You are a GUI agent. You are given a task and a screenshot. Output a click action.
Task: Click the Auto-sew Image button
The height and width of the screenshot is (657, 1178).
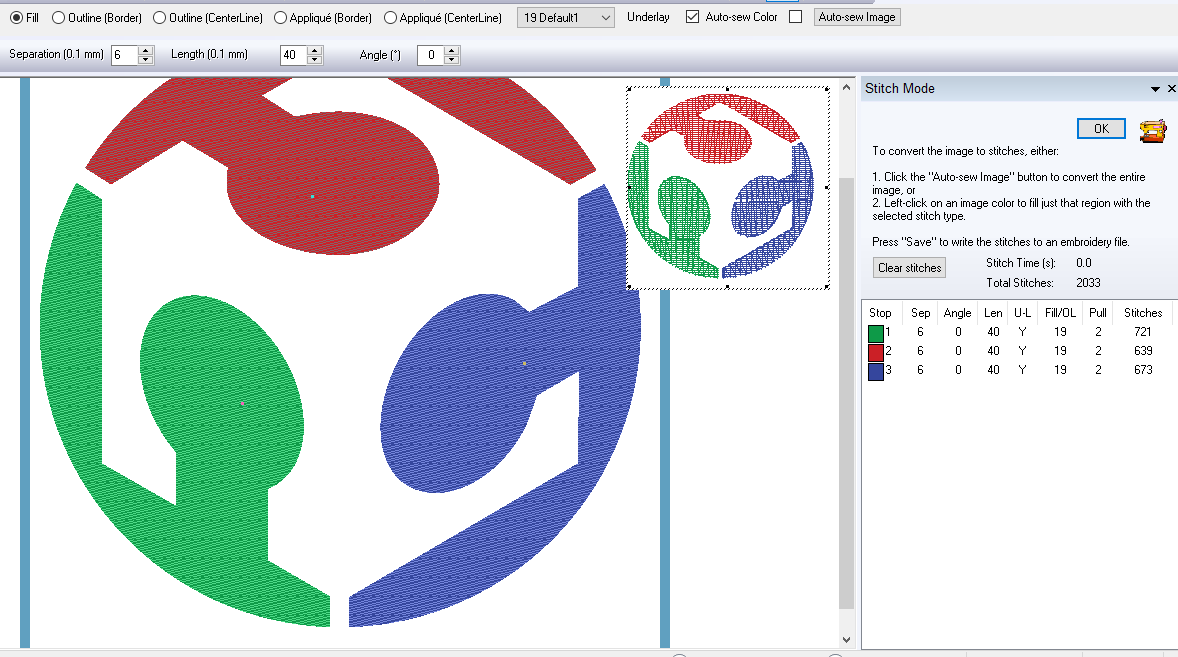[857, 17]
